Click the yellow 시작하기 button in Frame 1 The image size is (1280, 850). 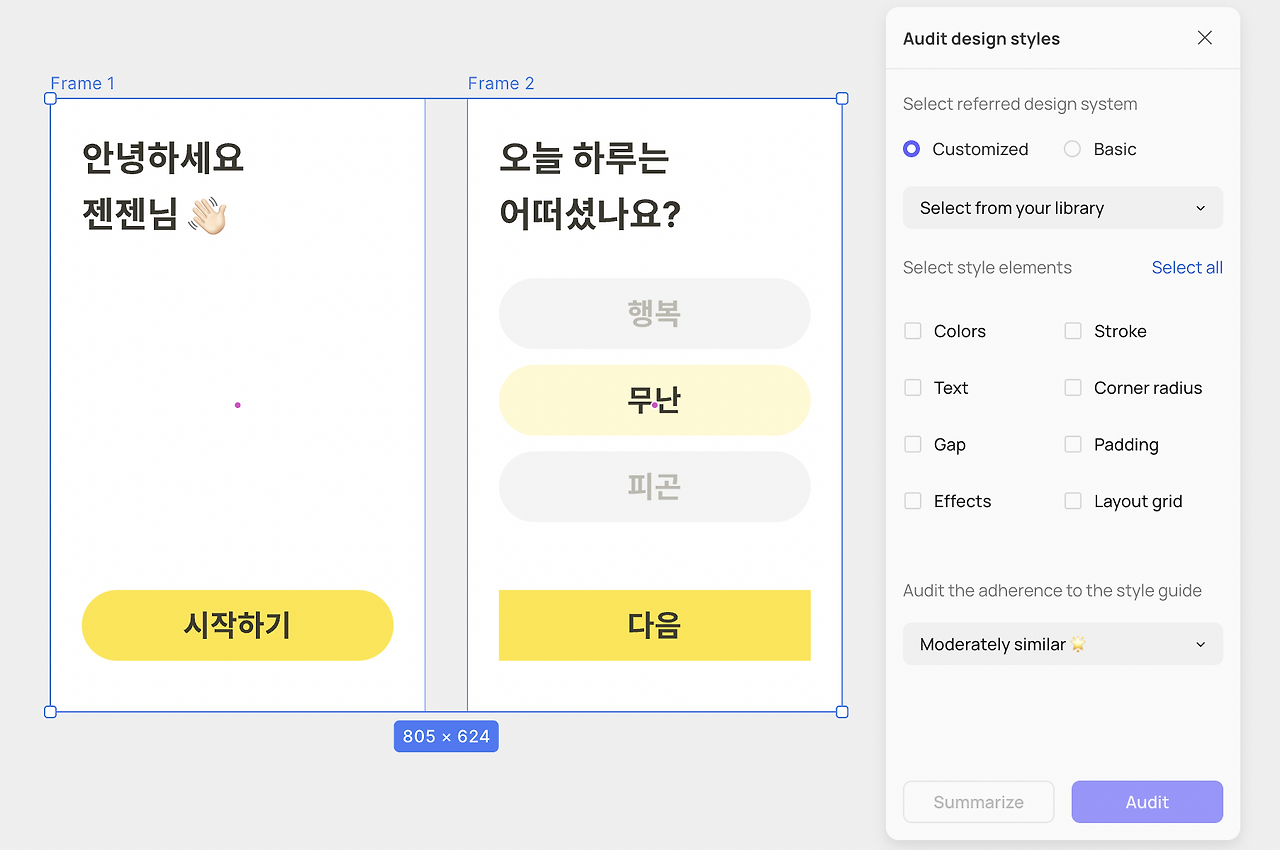click(x=237, y=624)
